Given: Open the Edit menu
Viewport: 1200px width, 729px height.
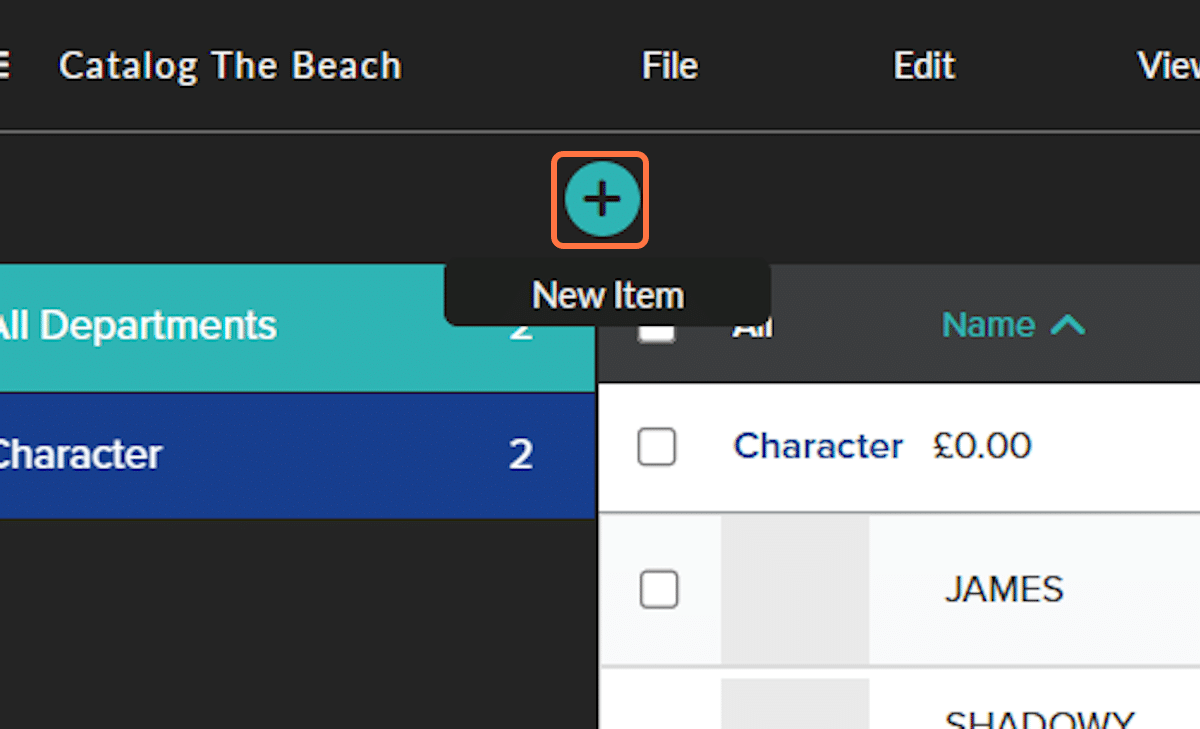Looking at the screenshot, I should (x=924, y=65).
